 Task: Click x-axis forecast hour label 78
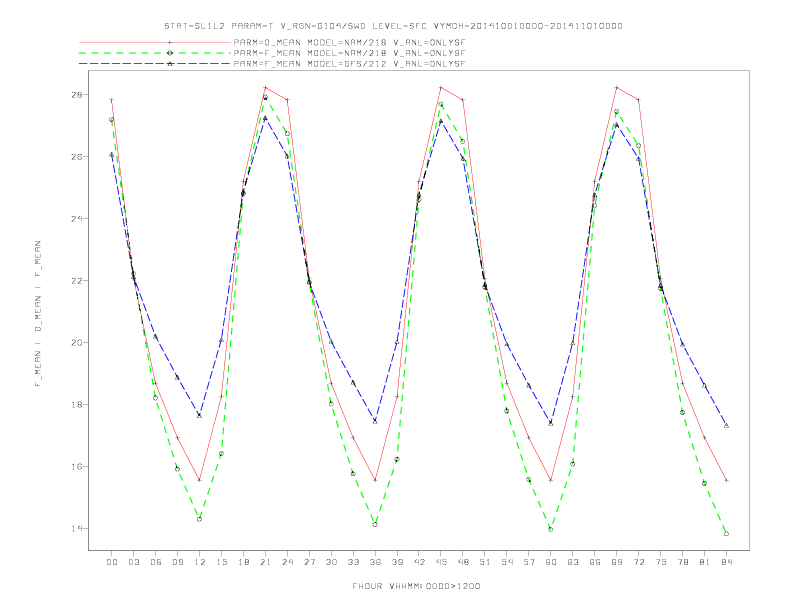point(682,562)
